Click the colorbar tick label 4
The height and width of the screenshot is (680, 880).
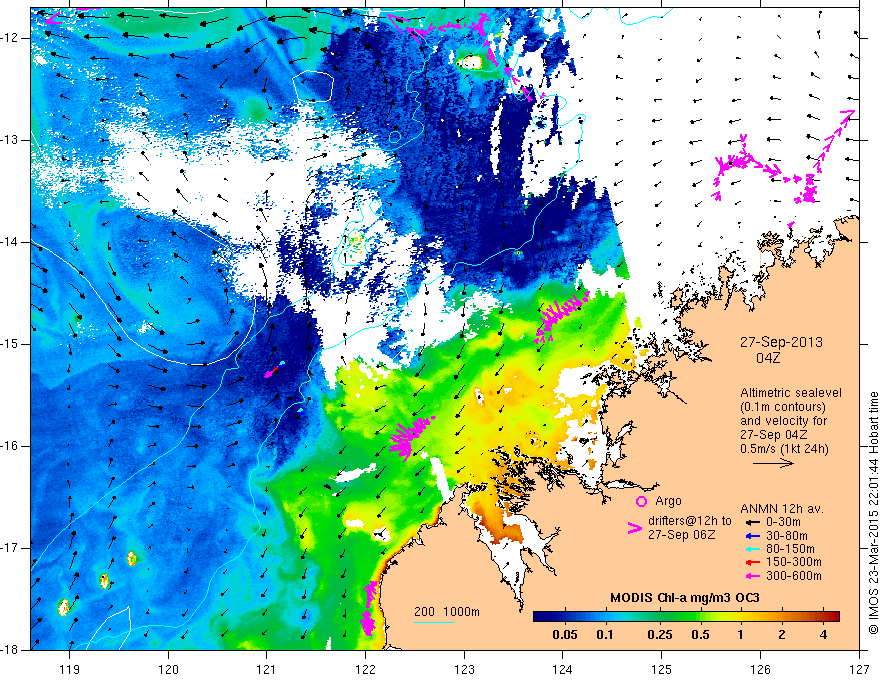(823, 635)
